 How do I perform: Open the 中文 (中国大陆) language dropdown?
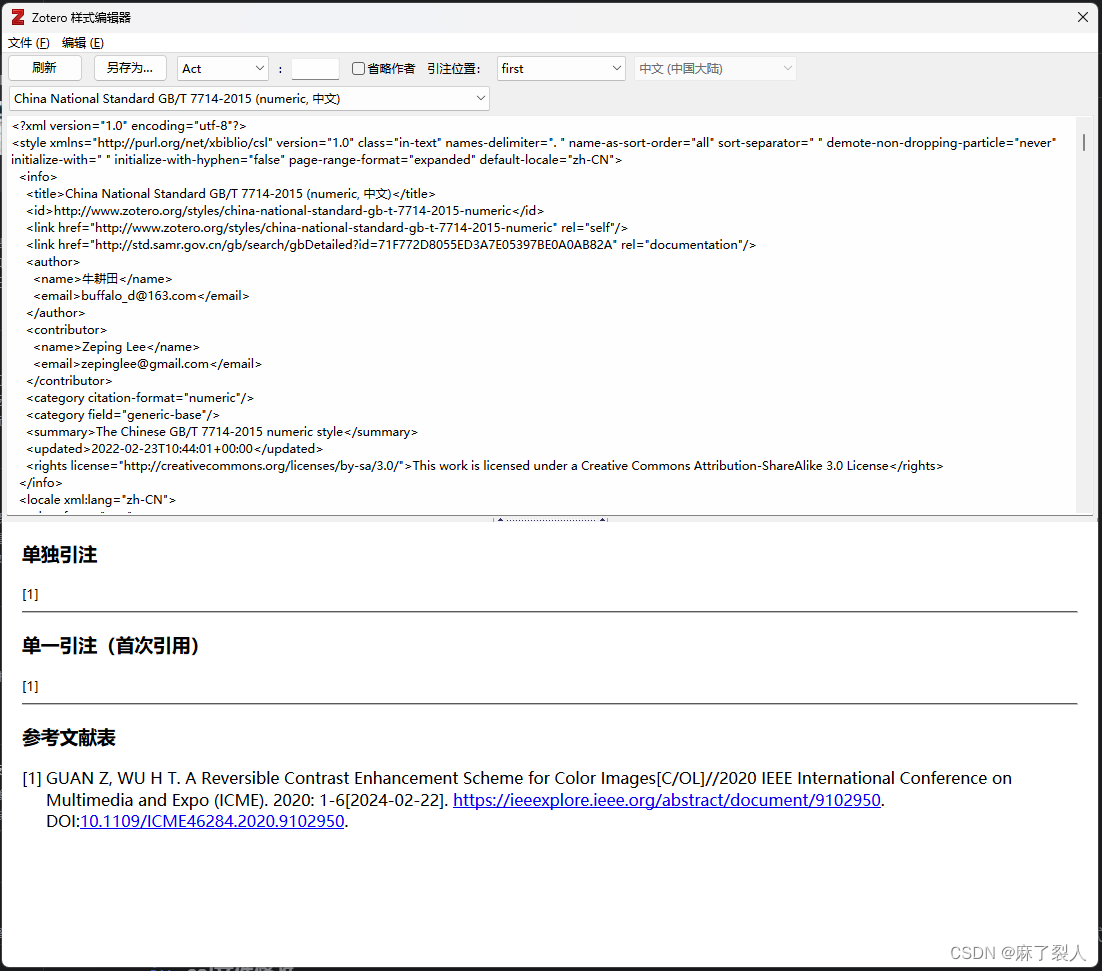(x=715, y=69)
